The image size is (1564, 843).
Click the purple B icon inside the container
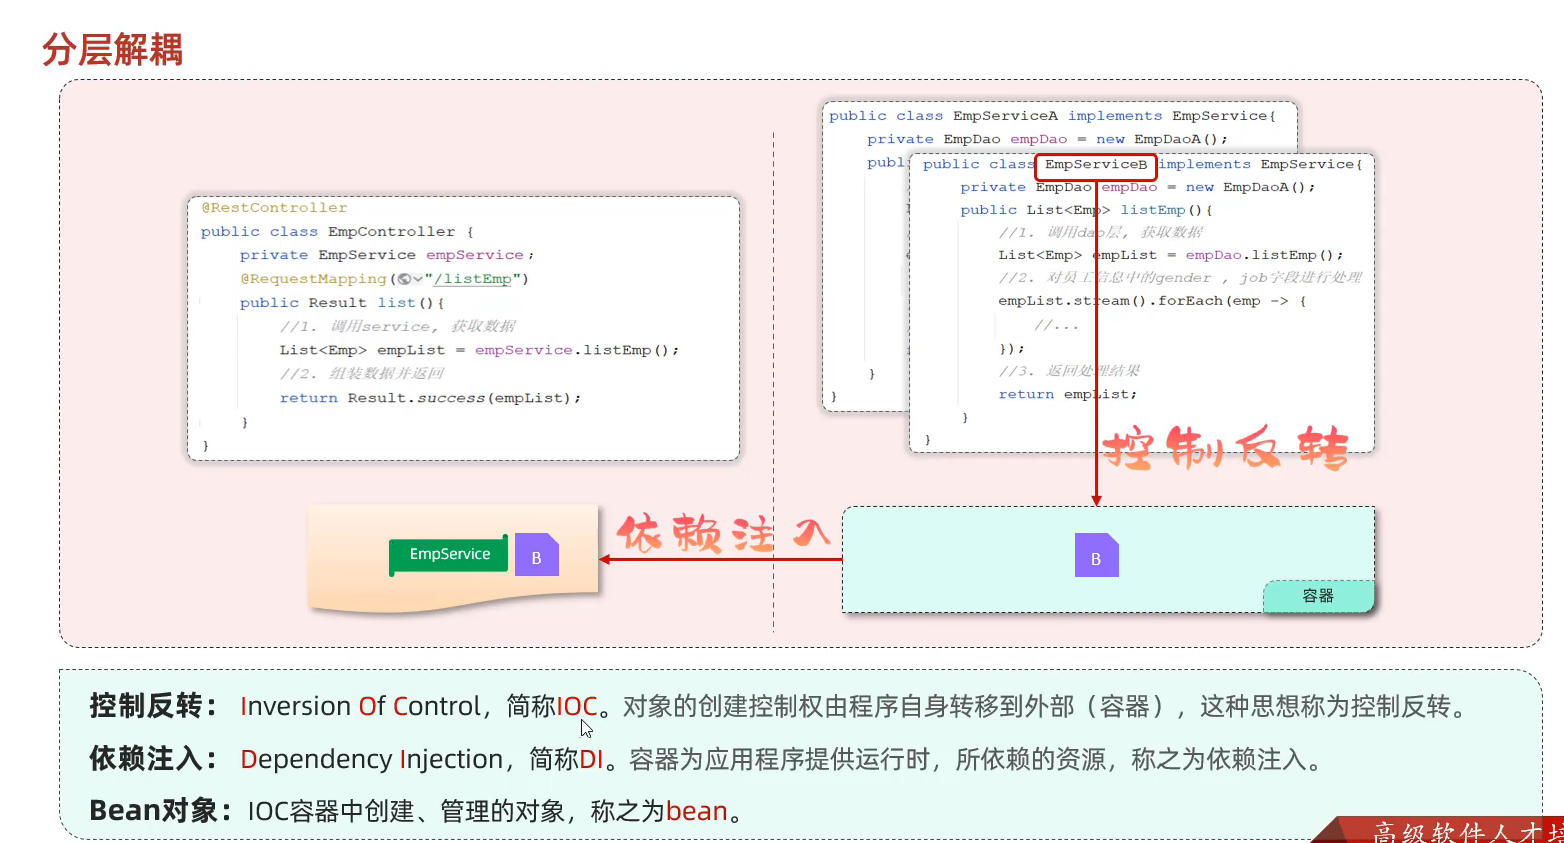tap(1096, 556)
